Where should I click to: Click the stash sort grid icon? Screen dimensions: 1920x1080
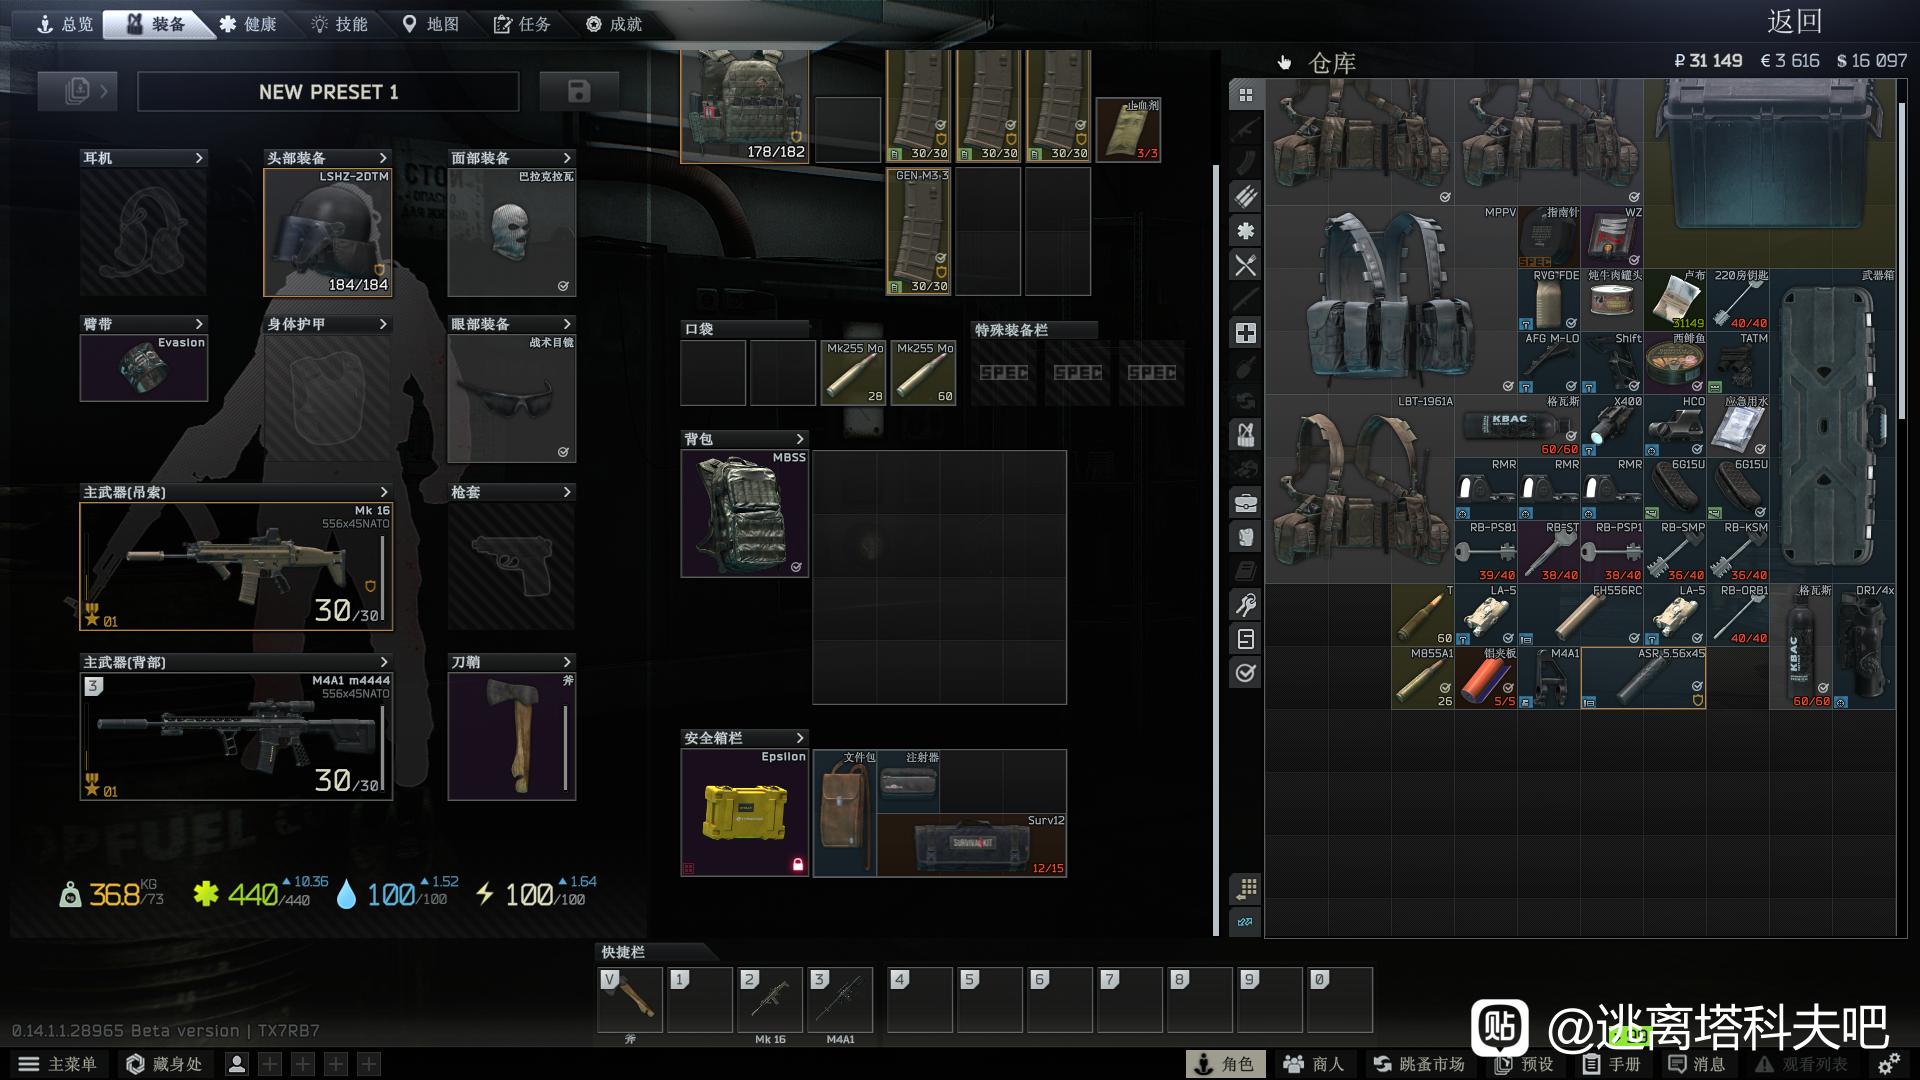coord(1246,888)
